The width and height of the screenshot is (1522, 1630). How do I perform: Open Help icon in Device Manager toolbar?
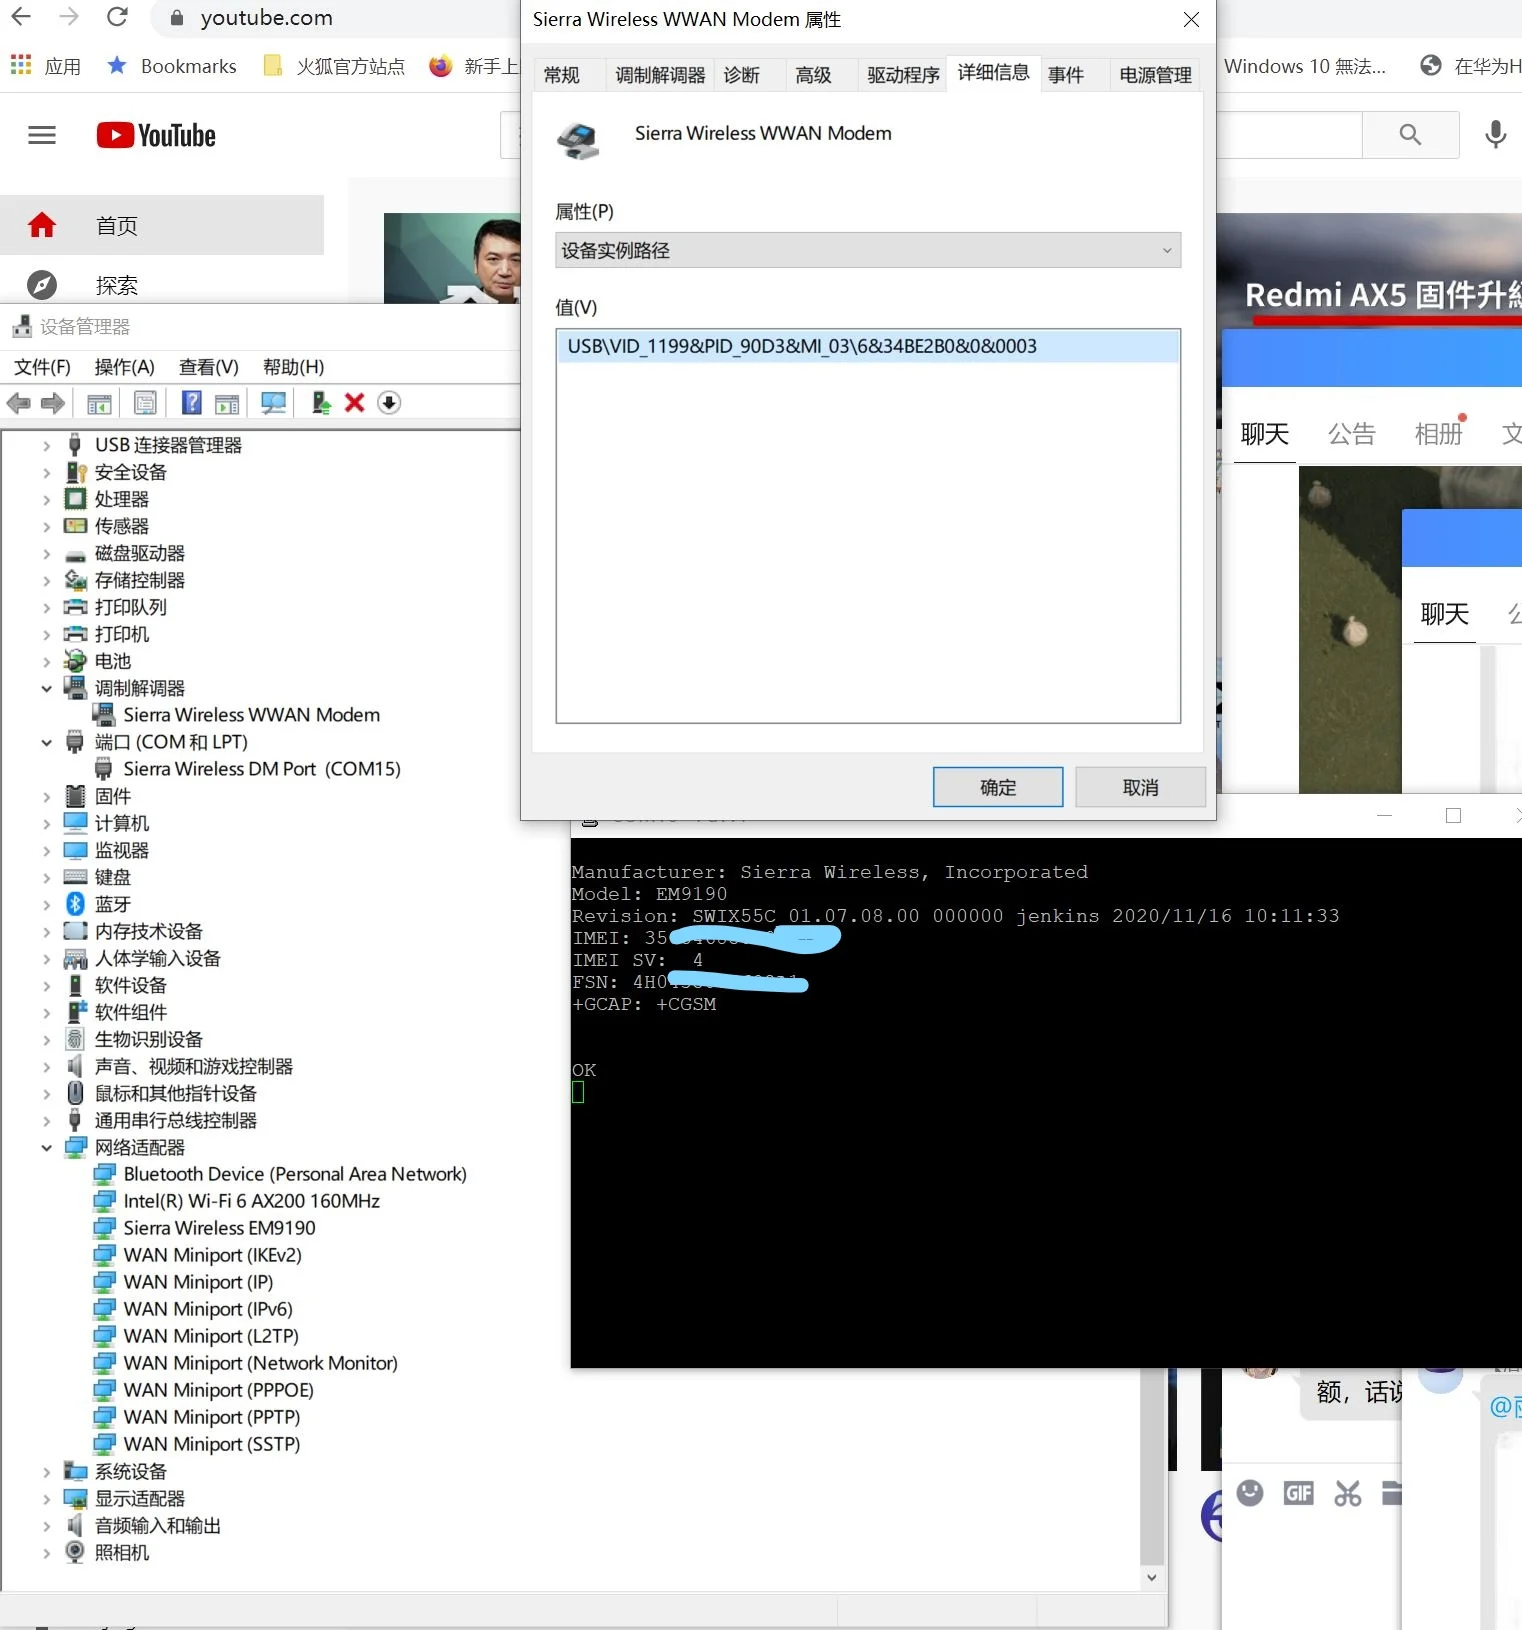click(191, 403)
